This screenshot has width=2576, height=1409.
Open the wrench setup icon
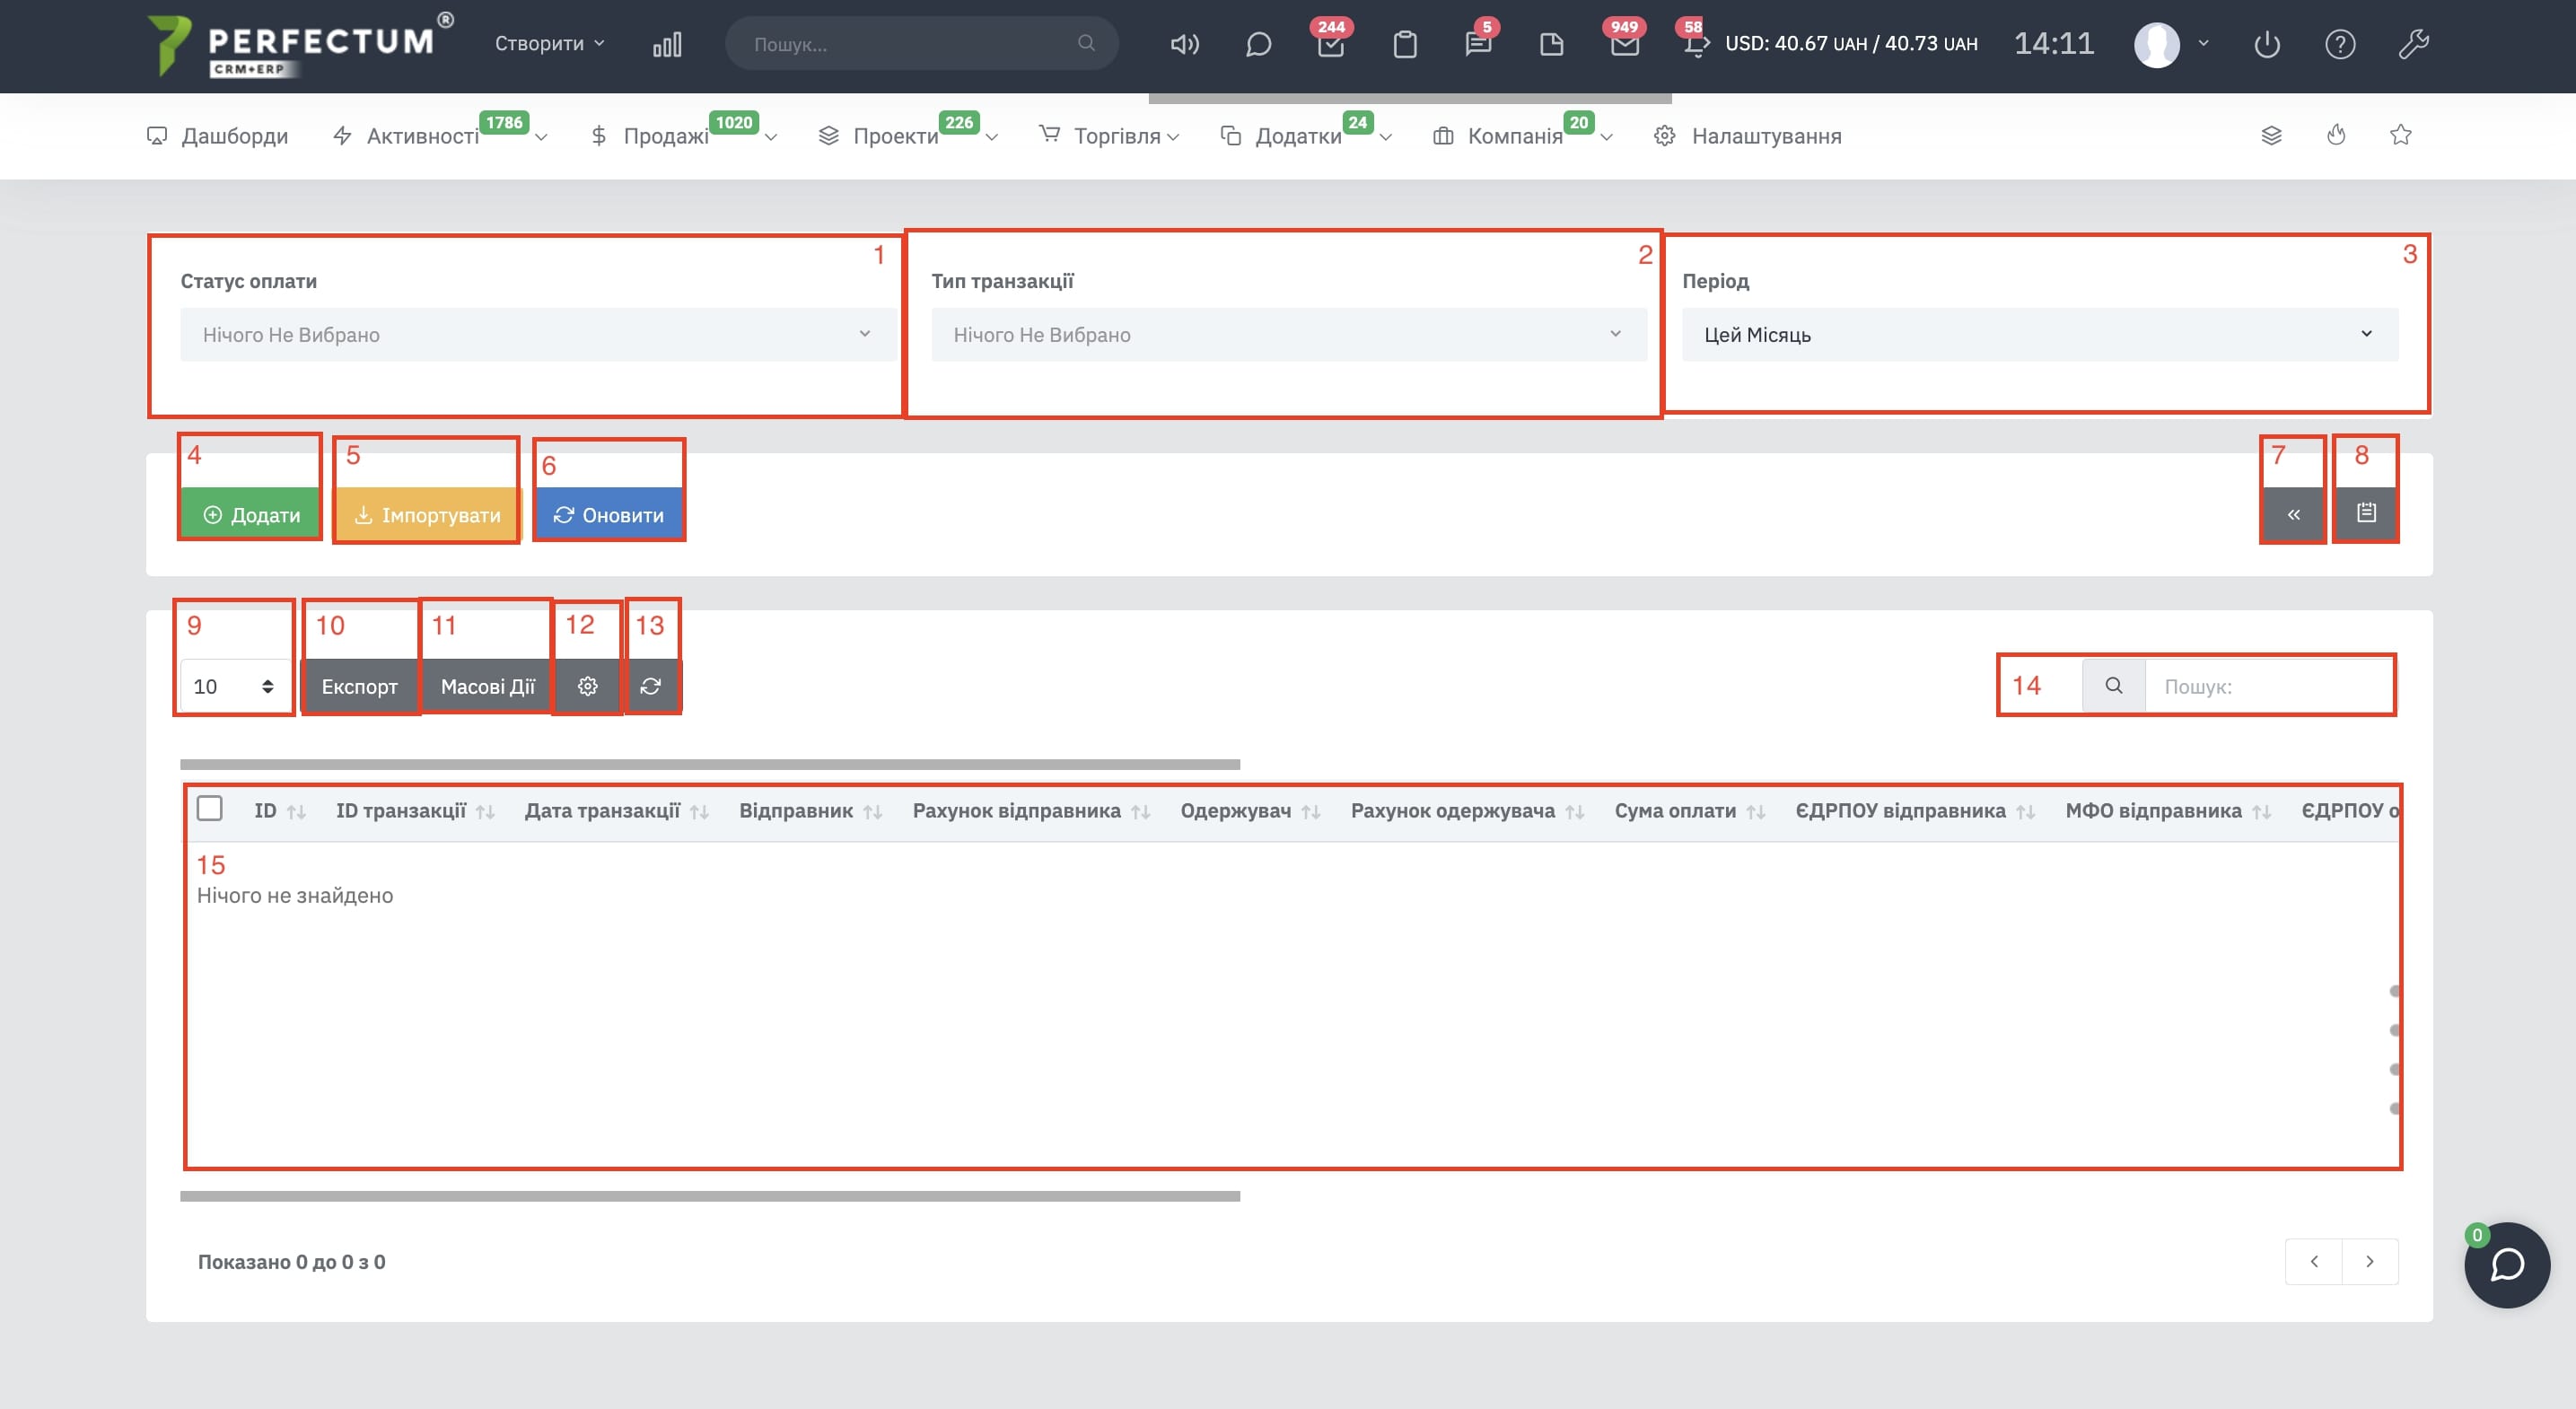[2413, 44]
